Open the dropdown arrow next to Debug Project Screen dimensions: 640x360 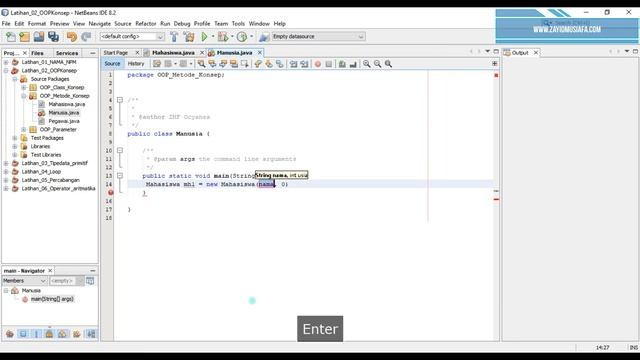point(232,37)
